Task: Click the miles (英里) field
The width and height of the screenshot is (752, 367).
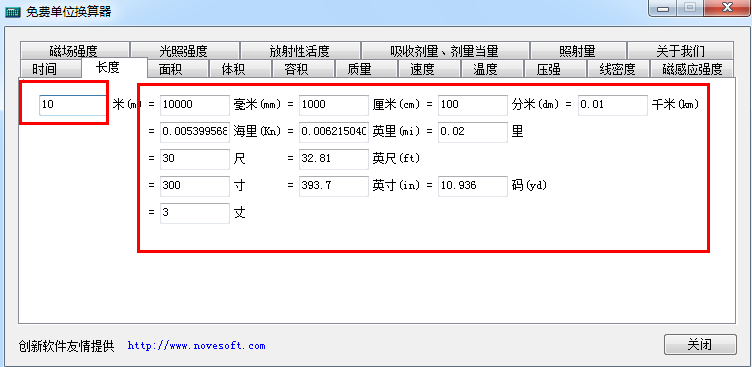Action: point(334,132)
